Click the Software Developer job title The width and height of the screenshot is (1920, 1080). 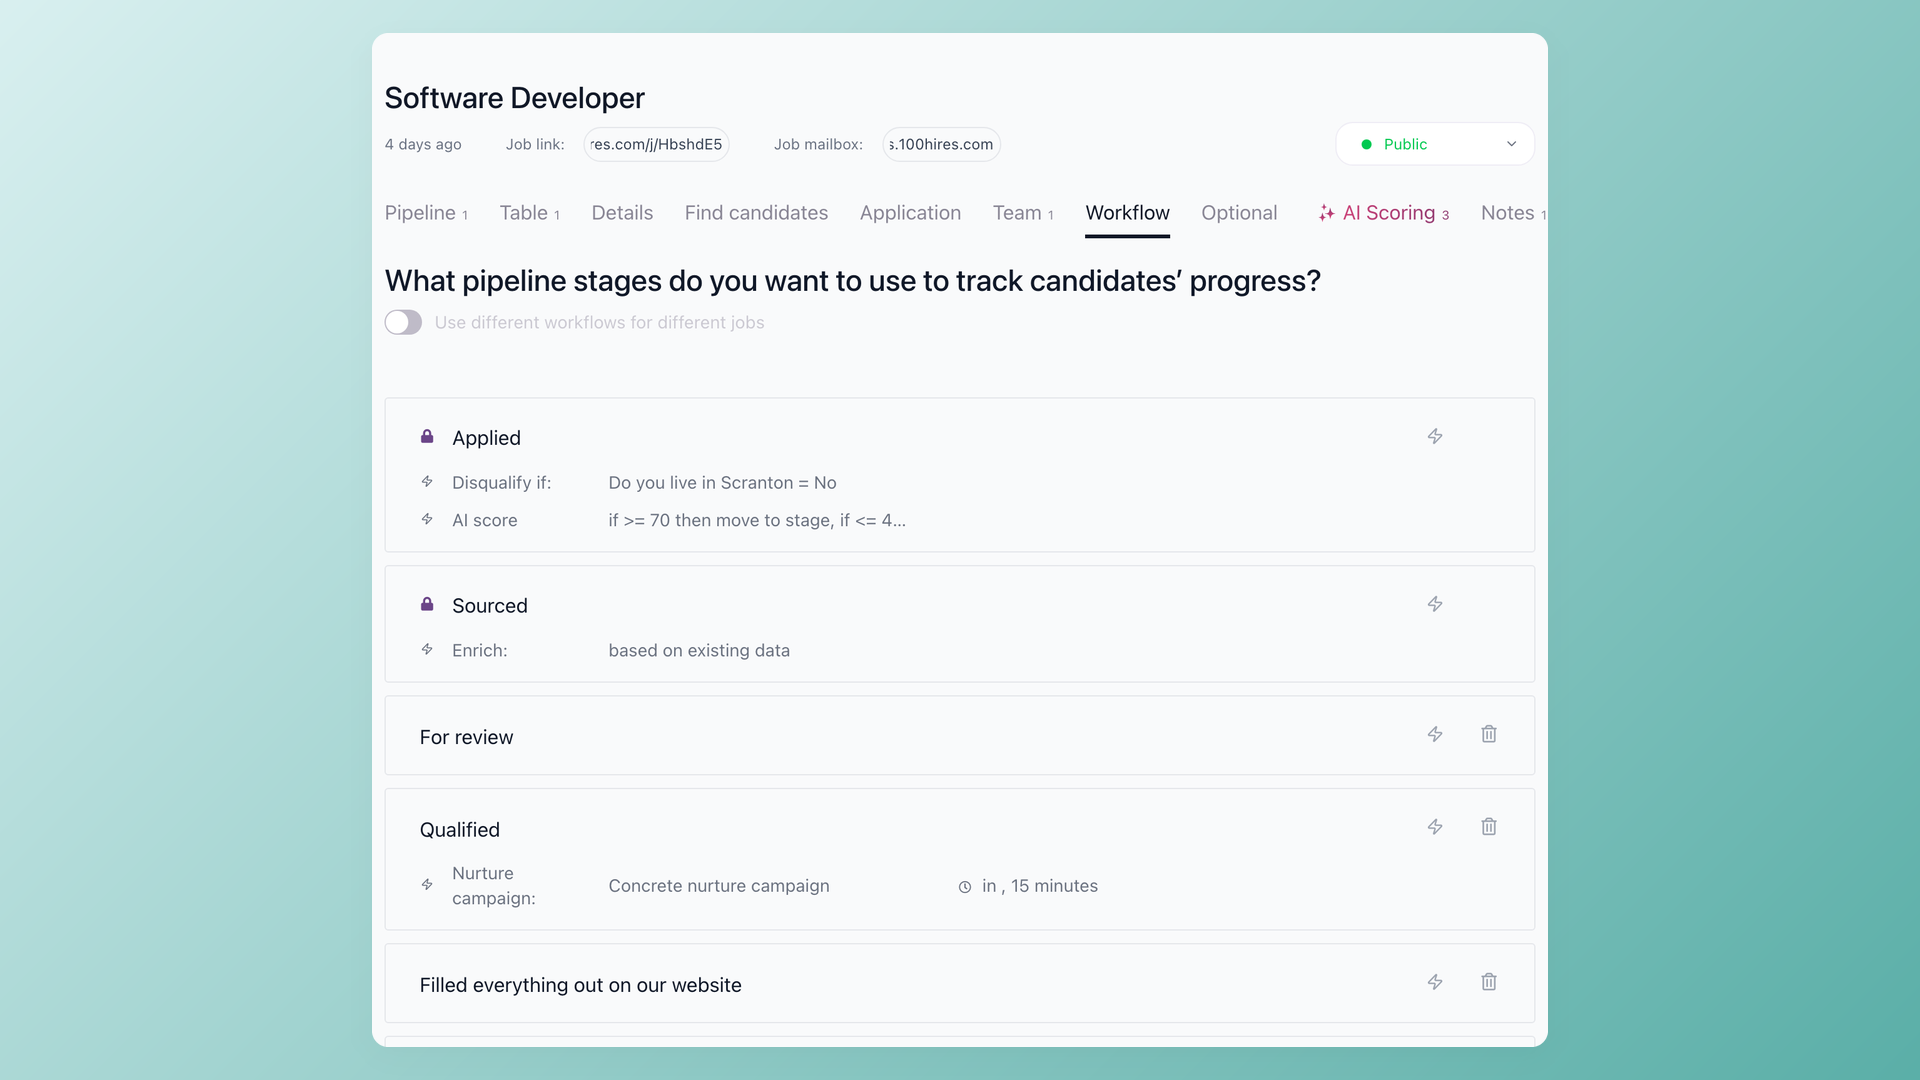click(514, 98)
